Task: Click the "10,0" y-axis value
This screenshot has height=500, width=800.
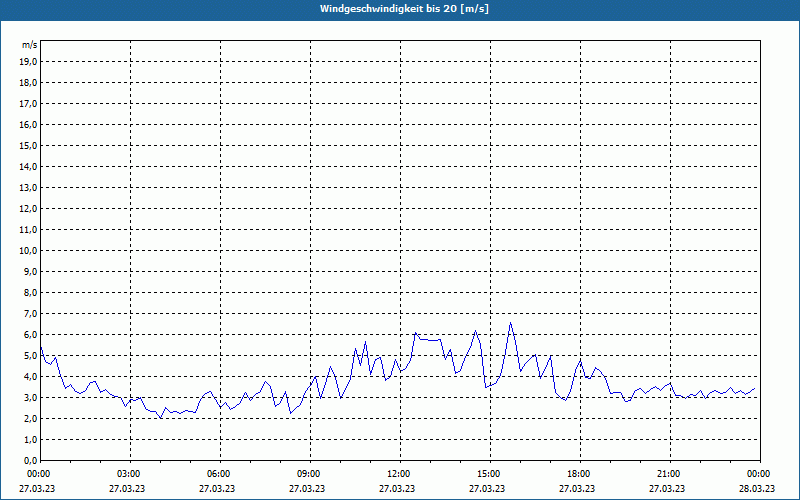Action: tap(28, 251)
